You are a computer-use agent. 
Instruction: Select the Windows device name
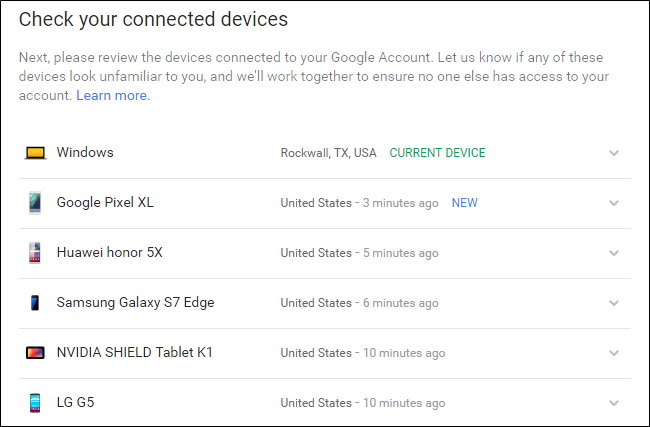coord(85,153)
